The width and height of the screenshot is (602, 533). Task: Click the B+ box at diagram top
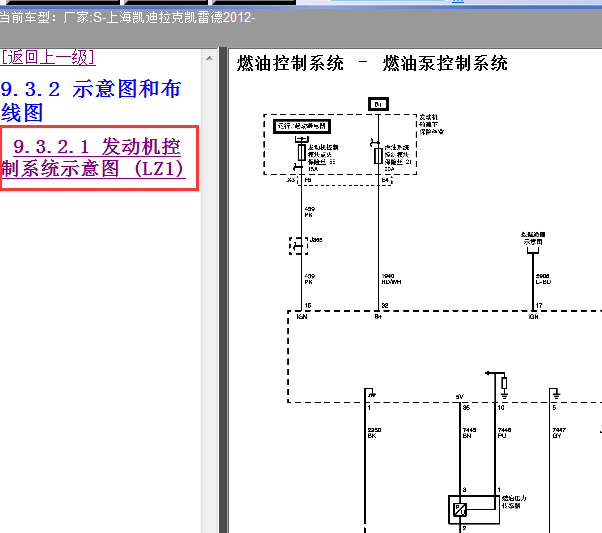[x=378, y=104]
